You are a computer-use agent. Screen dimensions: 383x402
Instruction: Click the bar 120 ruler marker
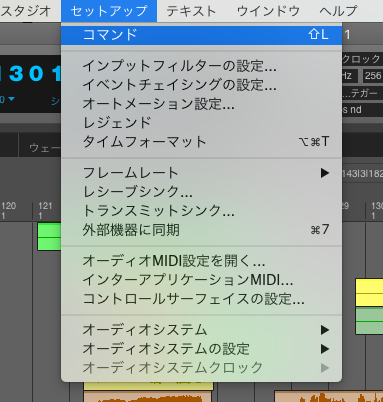[x=8, y=210]
